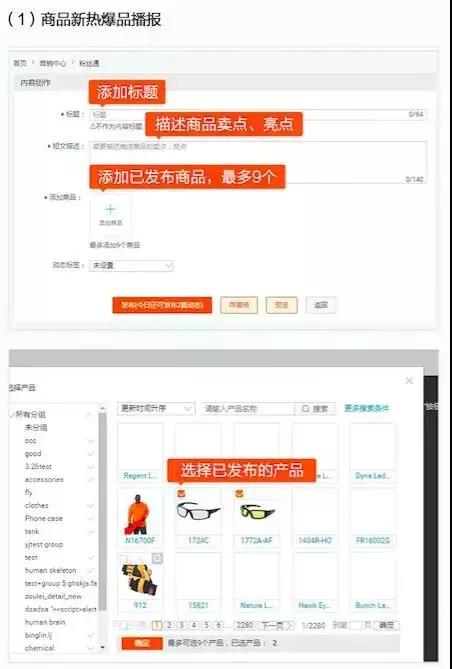452x669 pixels.
Task: Click the orange publish button
Action: pyautogui.click(x=162, y=305)
